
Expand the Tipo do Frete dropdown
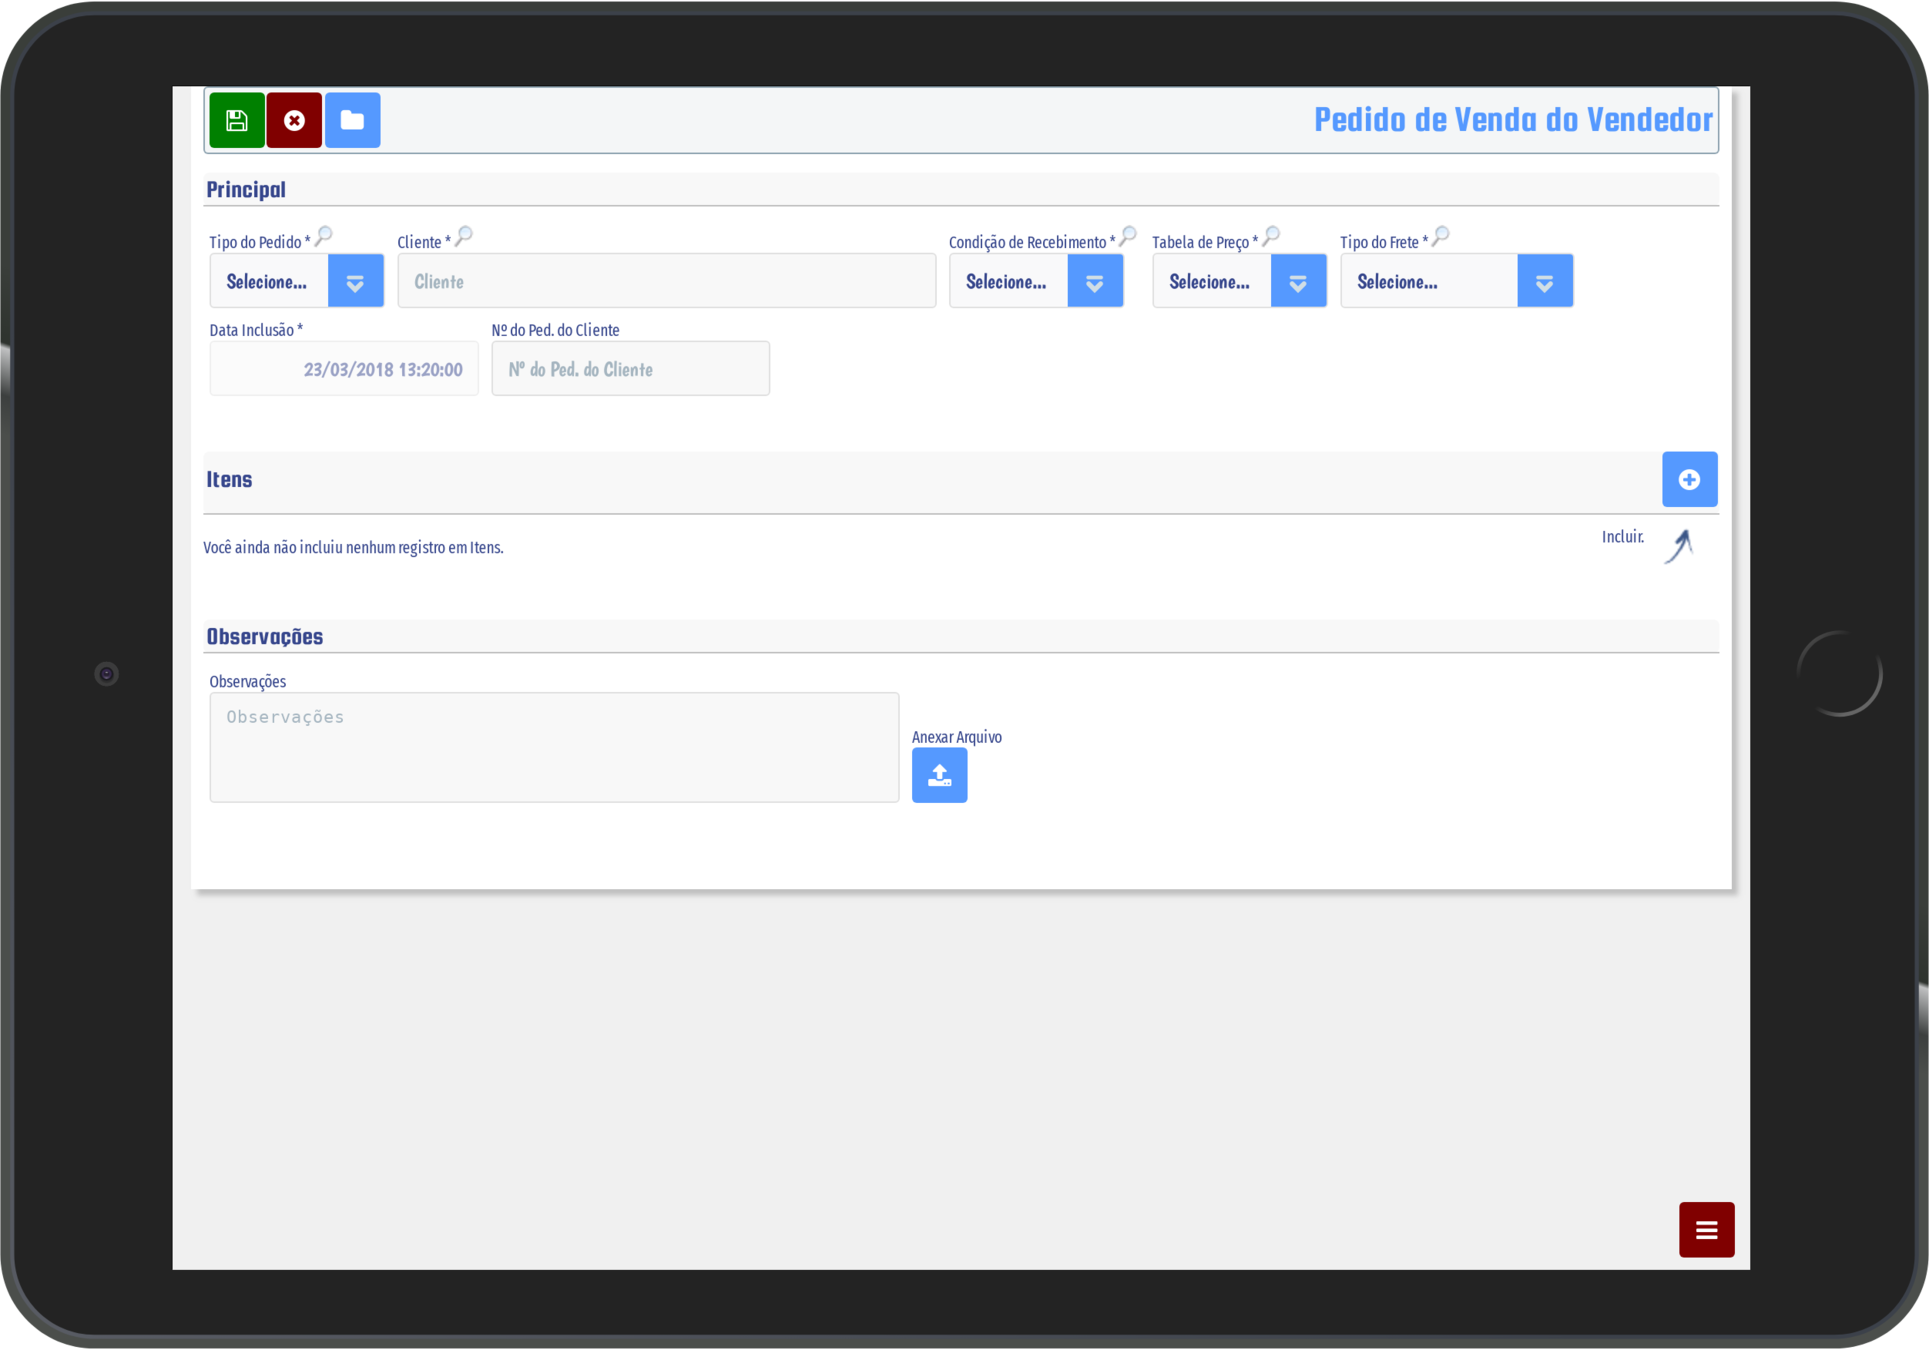click(x=1544, y=282)
